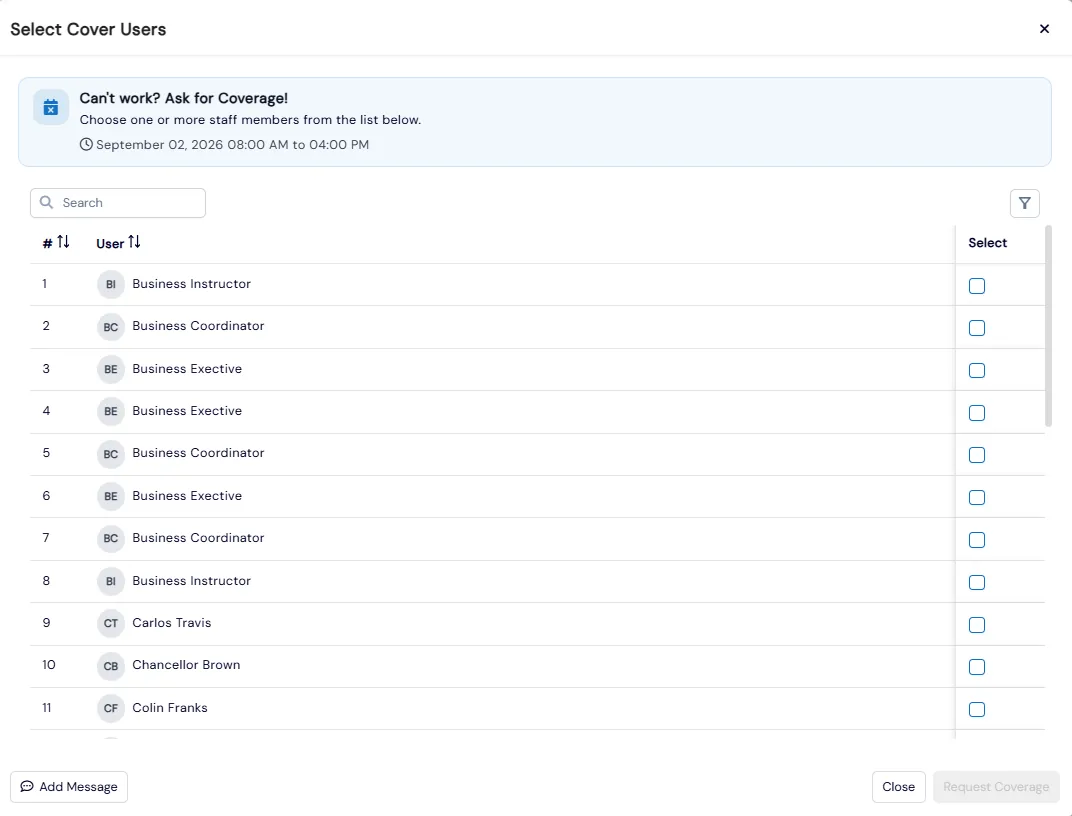Click the name Carlos Travis

click(x=172, y=623)
